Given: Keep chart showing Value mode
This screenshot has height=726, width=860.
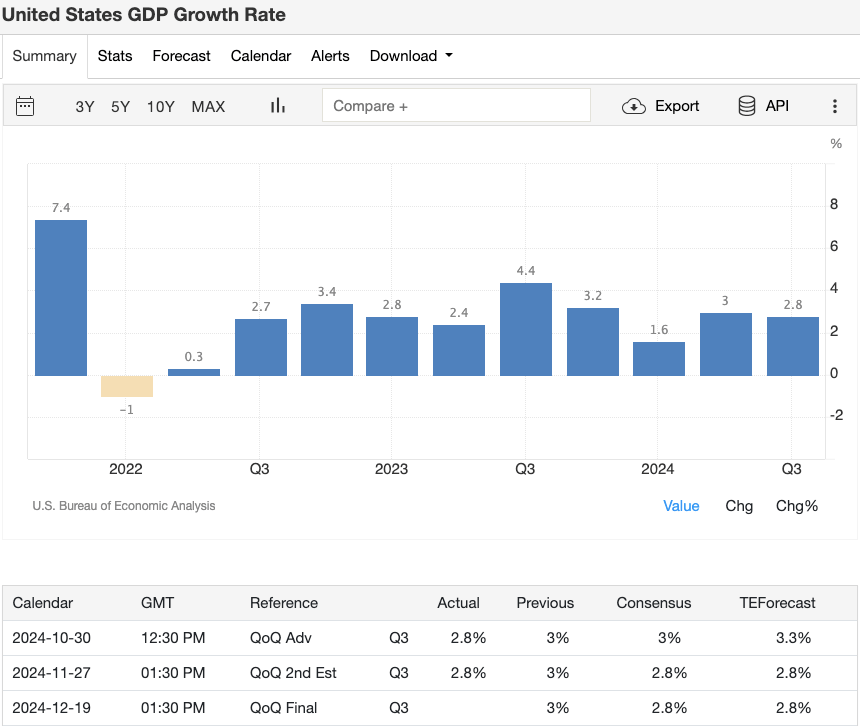Looking at the screenshot, I should 681,506.
